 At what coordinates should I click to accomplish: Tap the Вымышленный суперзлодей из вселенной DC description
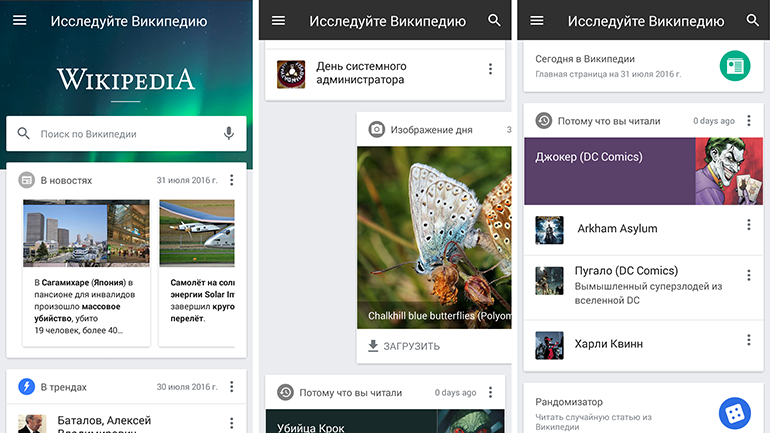click(648, 293)
